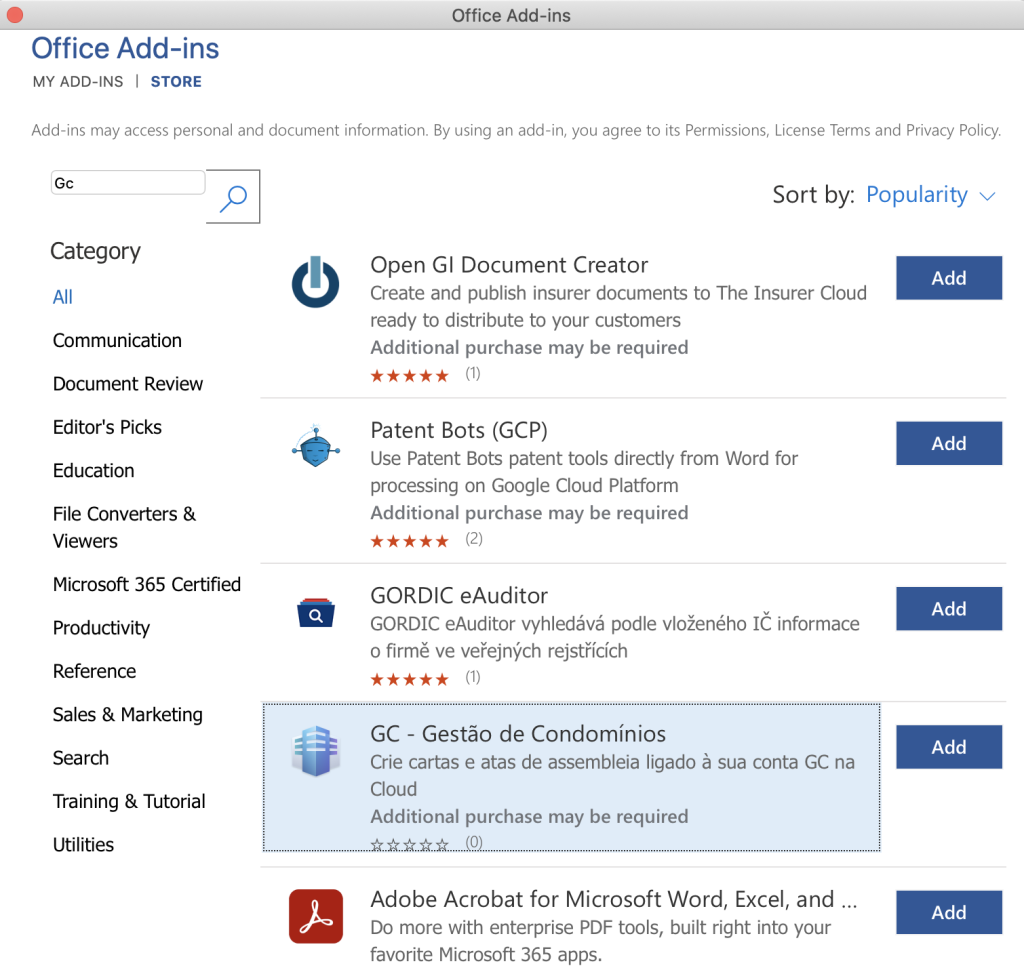Screen dimensions: 1024x972
Task: Filter by Sales & Marketing category
Action: pos(128,715)
